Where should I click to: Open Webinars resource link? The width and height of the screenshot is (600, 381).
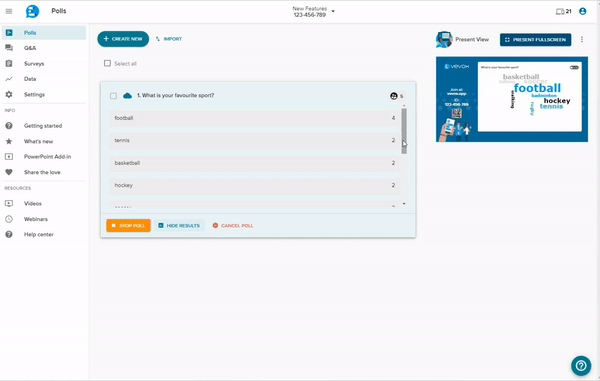(36, 219)
